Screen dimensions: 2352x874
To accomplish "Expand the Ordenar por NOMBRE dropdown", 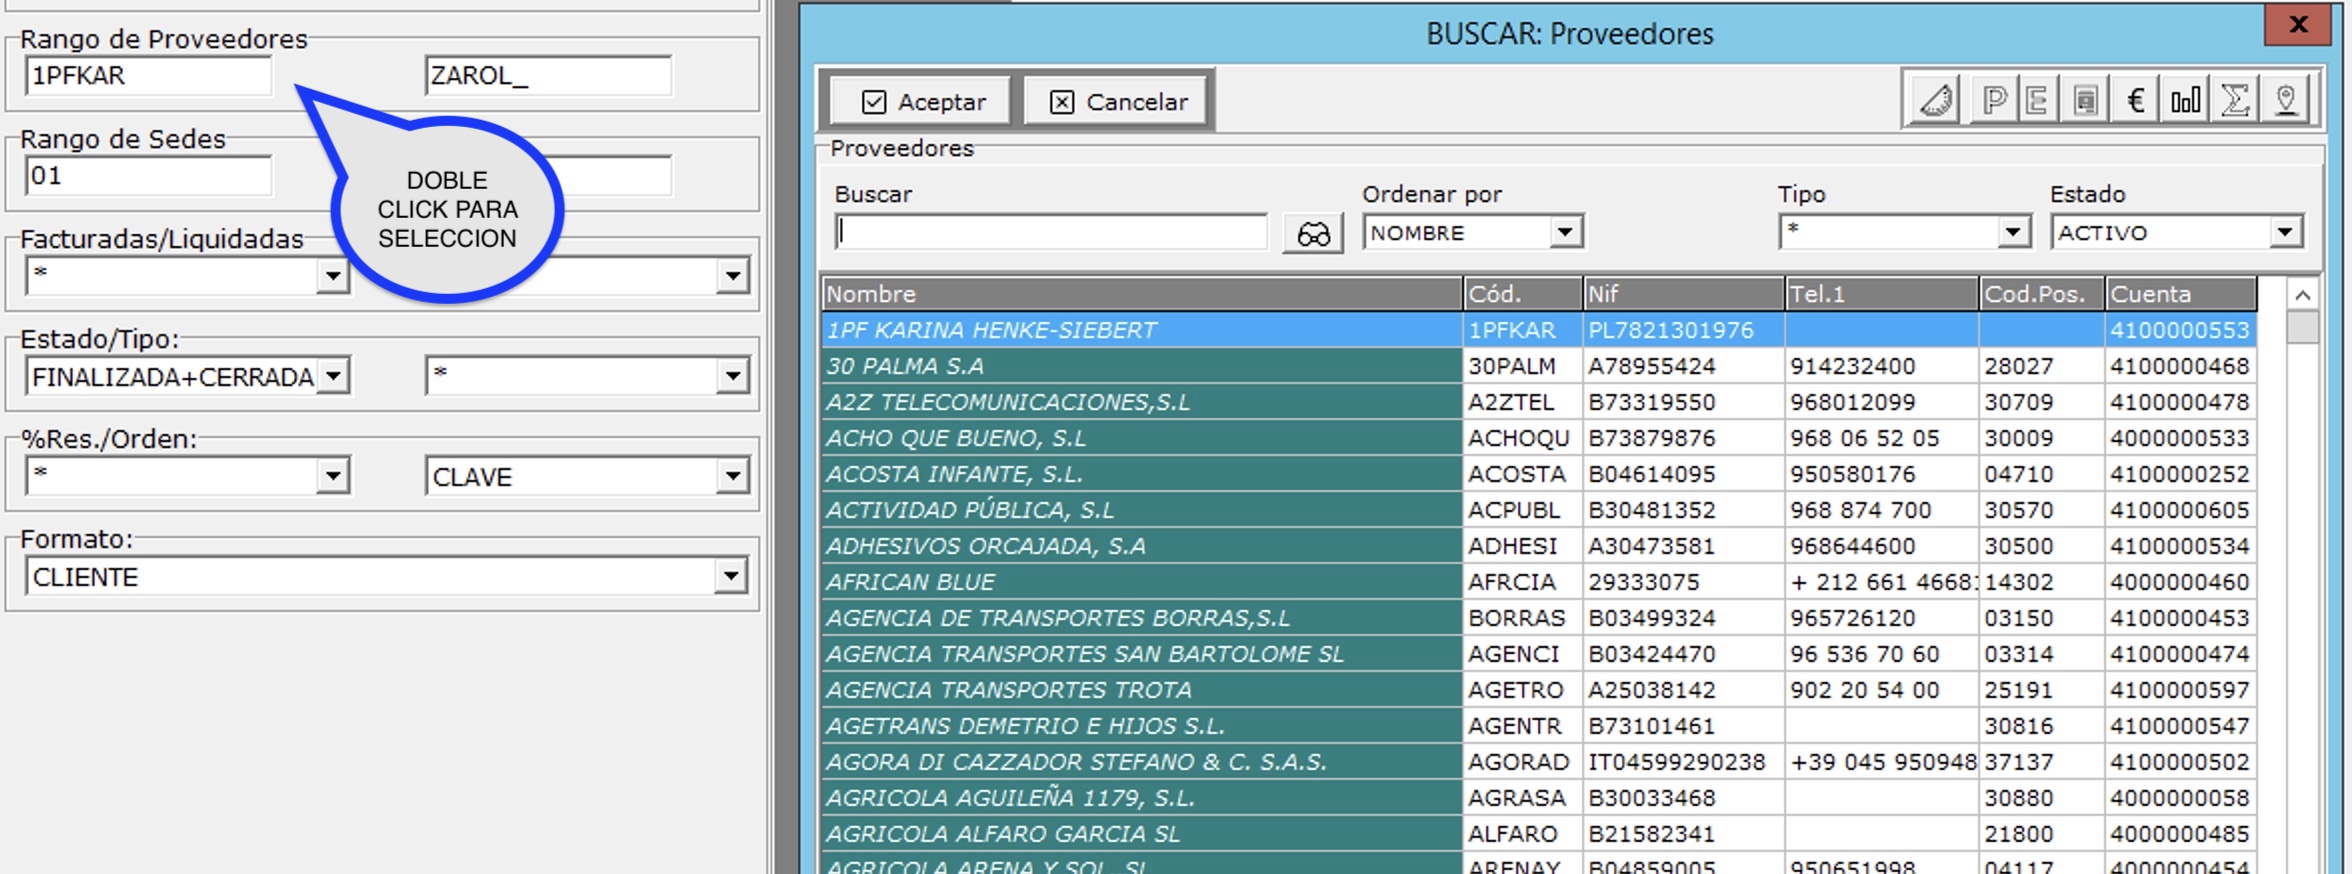I will pos(1565,233).
